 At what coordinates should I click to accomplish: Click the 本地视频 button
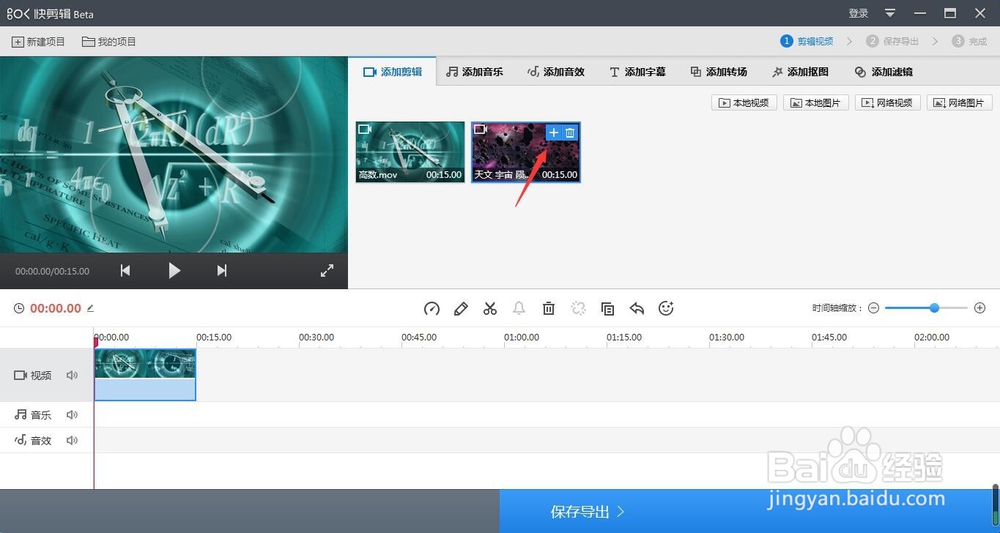[x=744, y=103]
